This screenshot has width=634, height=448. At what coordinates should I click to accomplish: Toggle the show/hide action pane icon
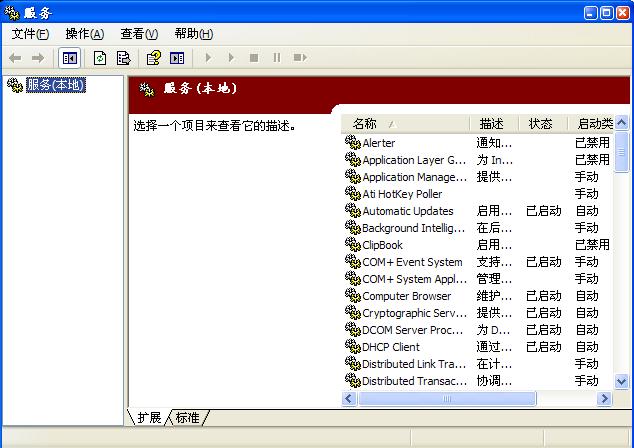pyautogui.click(x=177, y=58)
